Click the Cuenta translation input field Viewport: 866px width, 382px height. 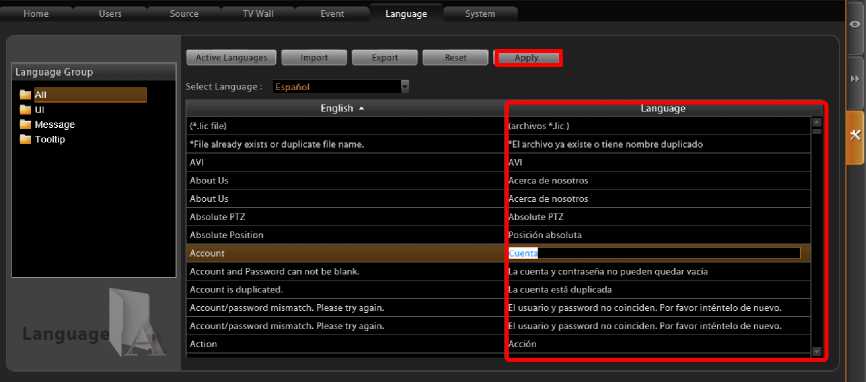point(654,253)
